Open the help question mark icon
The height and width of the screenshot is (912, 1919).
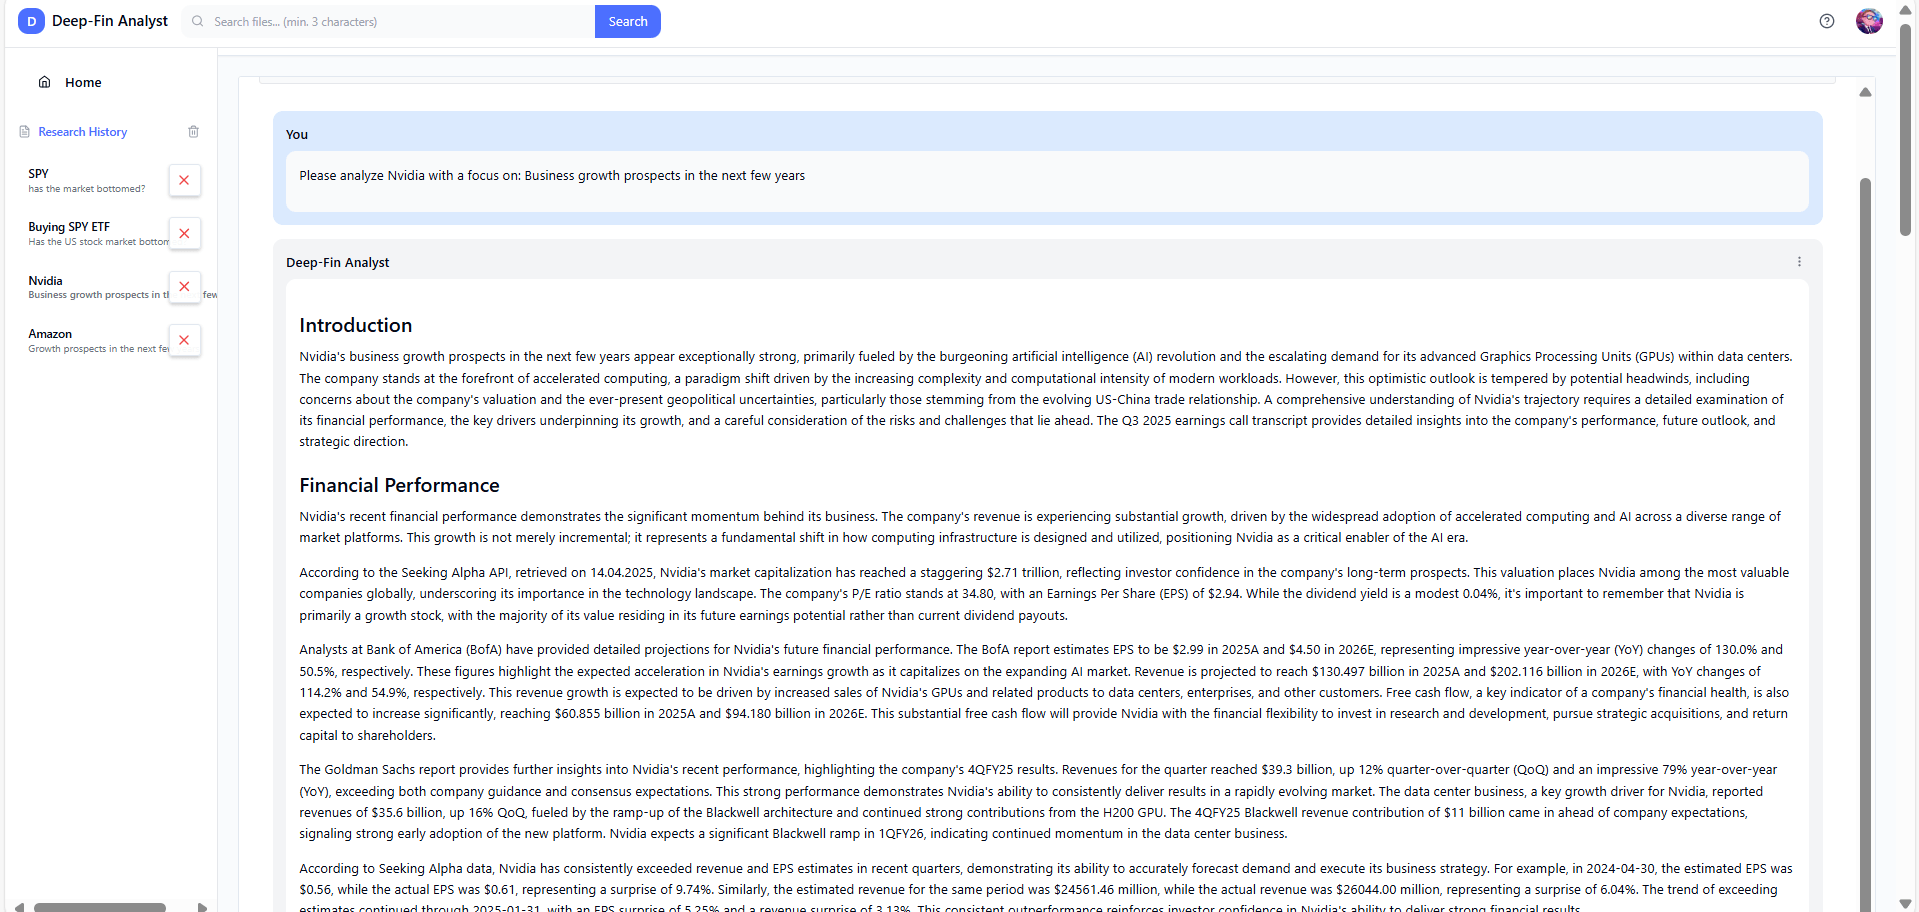pos(1827,21)
